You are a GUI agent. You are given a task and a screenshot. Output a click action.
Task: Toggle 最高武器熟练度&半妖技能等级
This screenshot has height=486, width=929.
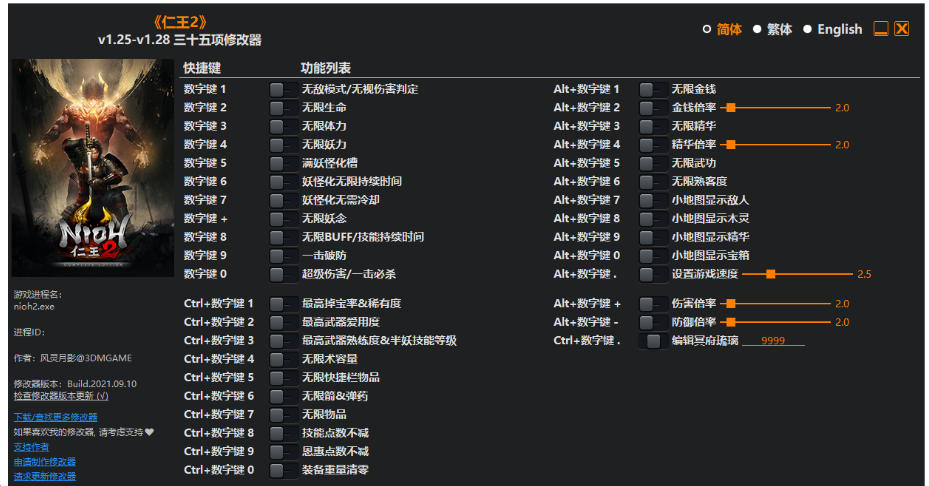283,341
